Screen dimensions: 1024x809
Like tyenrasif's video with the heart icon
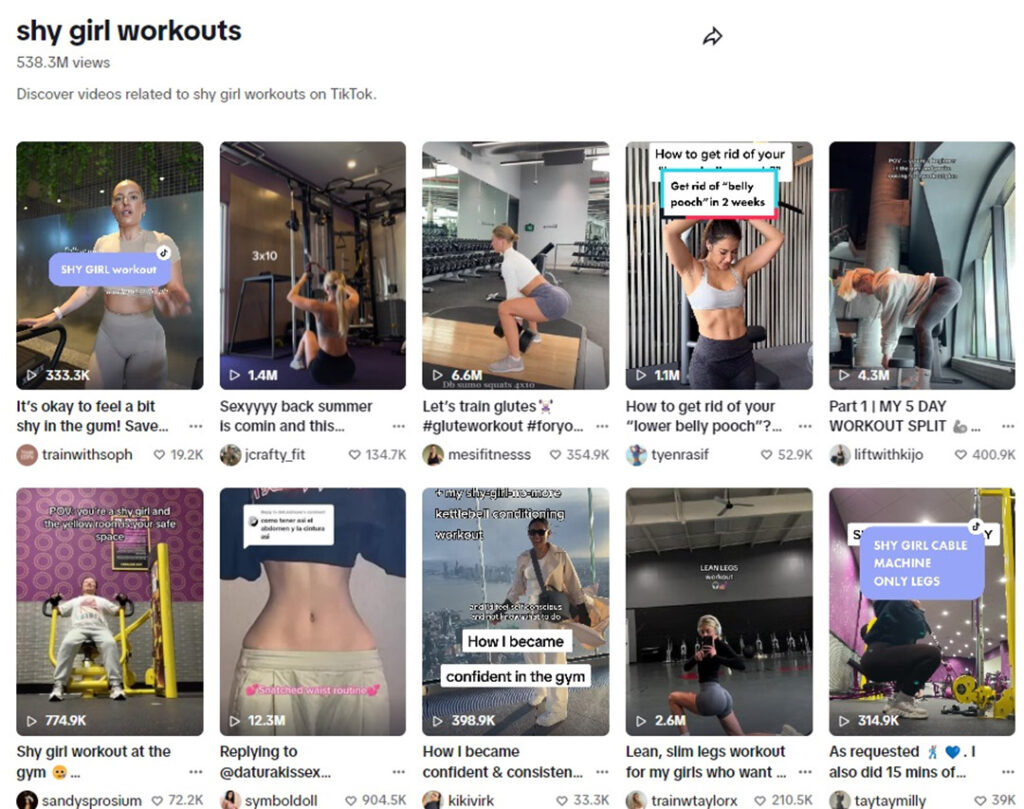coord(767,454)
